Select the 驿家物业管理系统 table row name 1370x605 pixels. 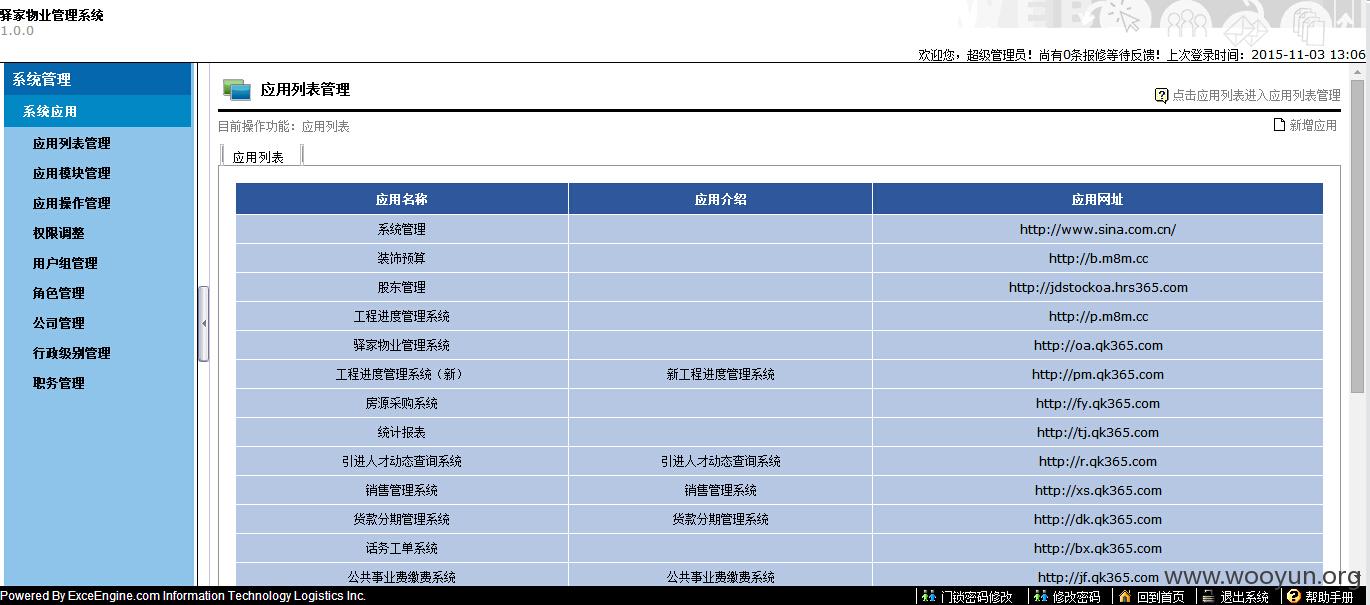tap(402, 345)
